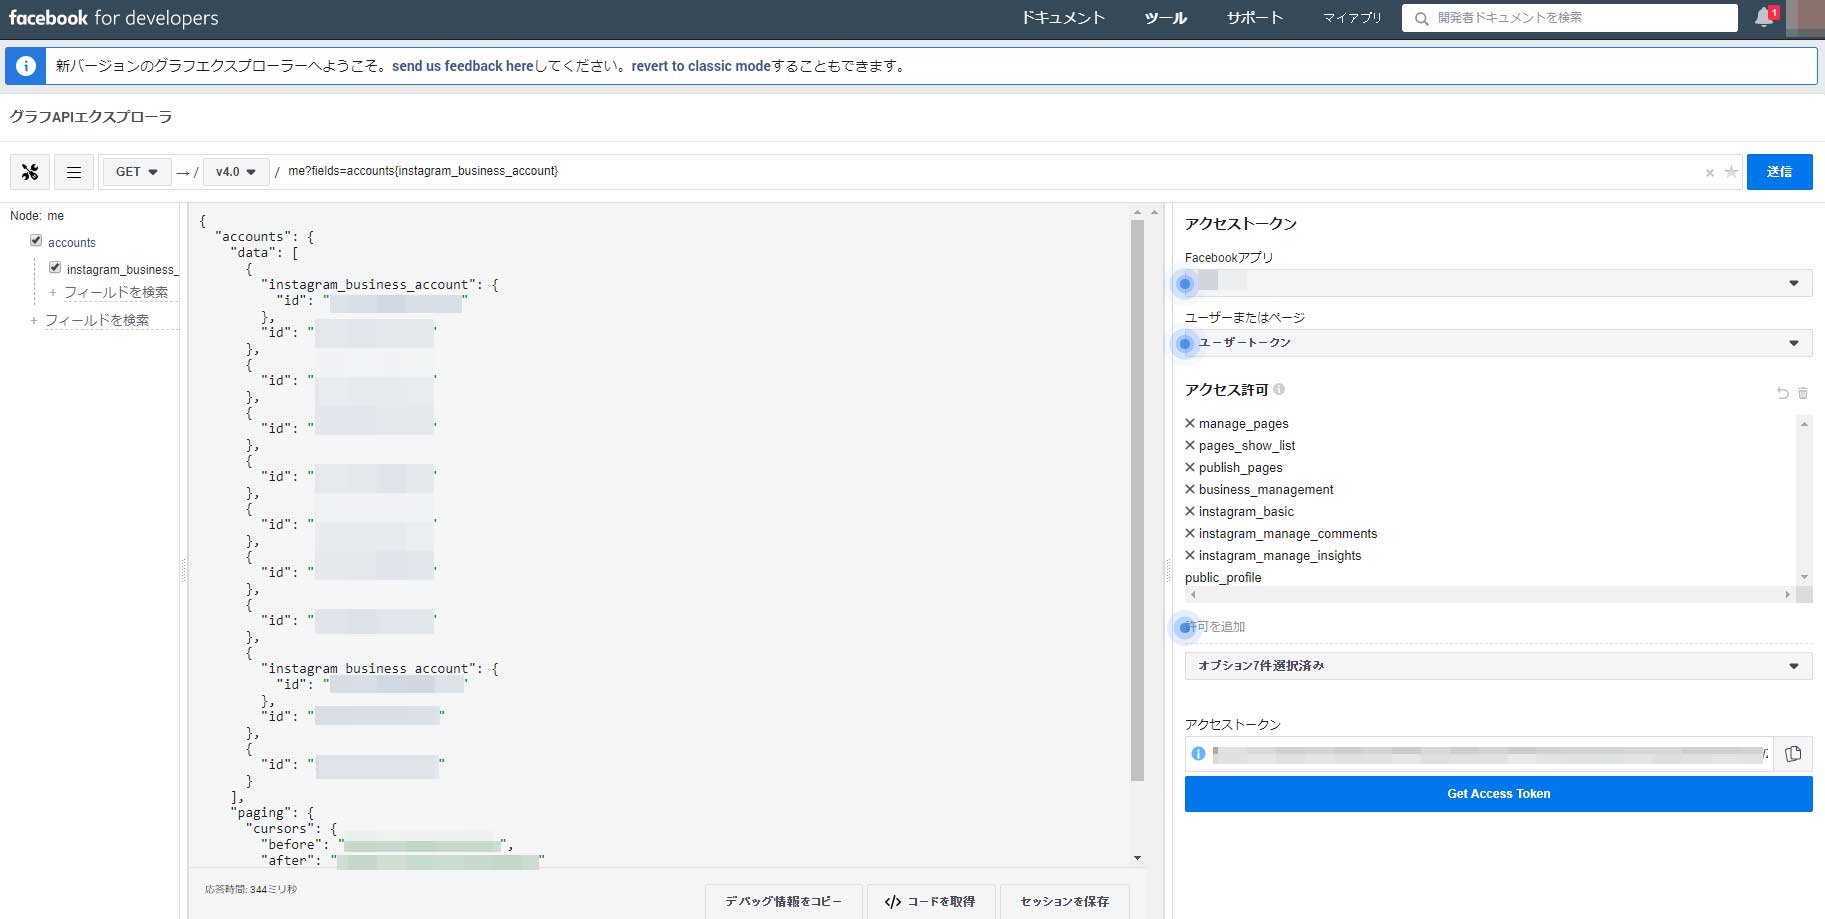Uncheck the instagram_business_account checkbox

(55, 268)
